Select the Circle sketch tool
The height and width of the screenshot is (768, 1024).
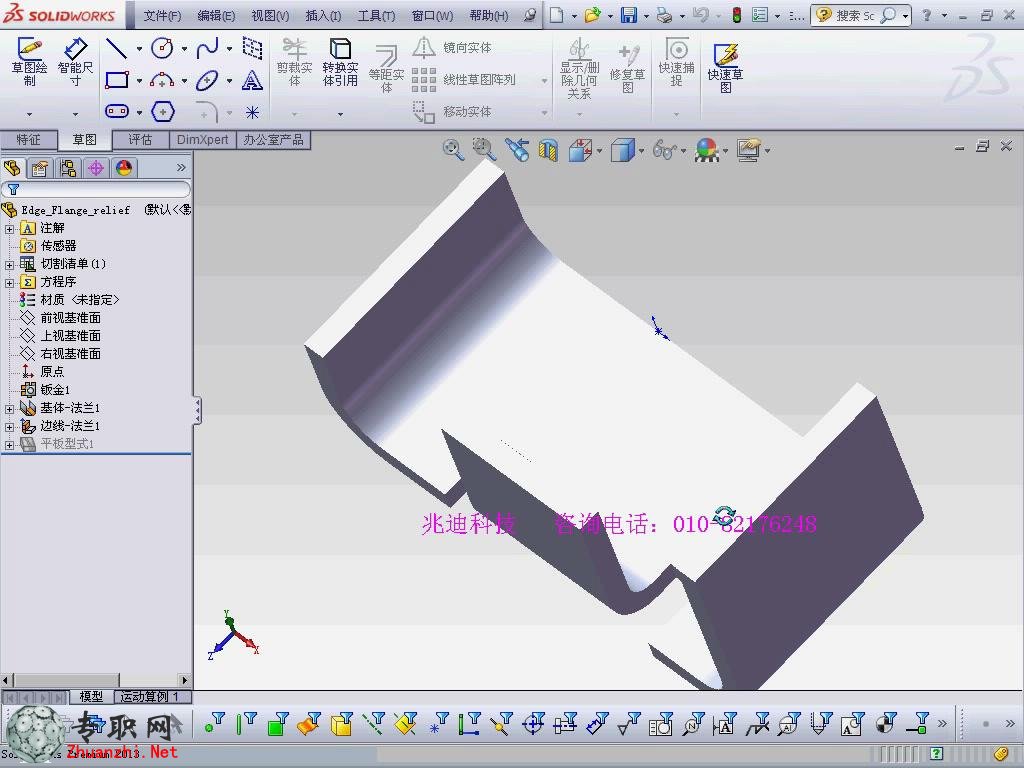(162, 48)
